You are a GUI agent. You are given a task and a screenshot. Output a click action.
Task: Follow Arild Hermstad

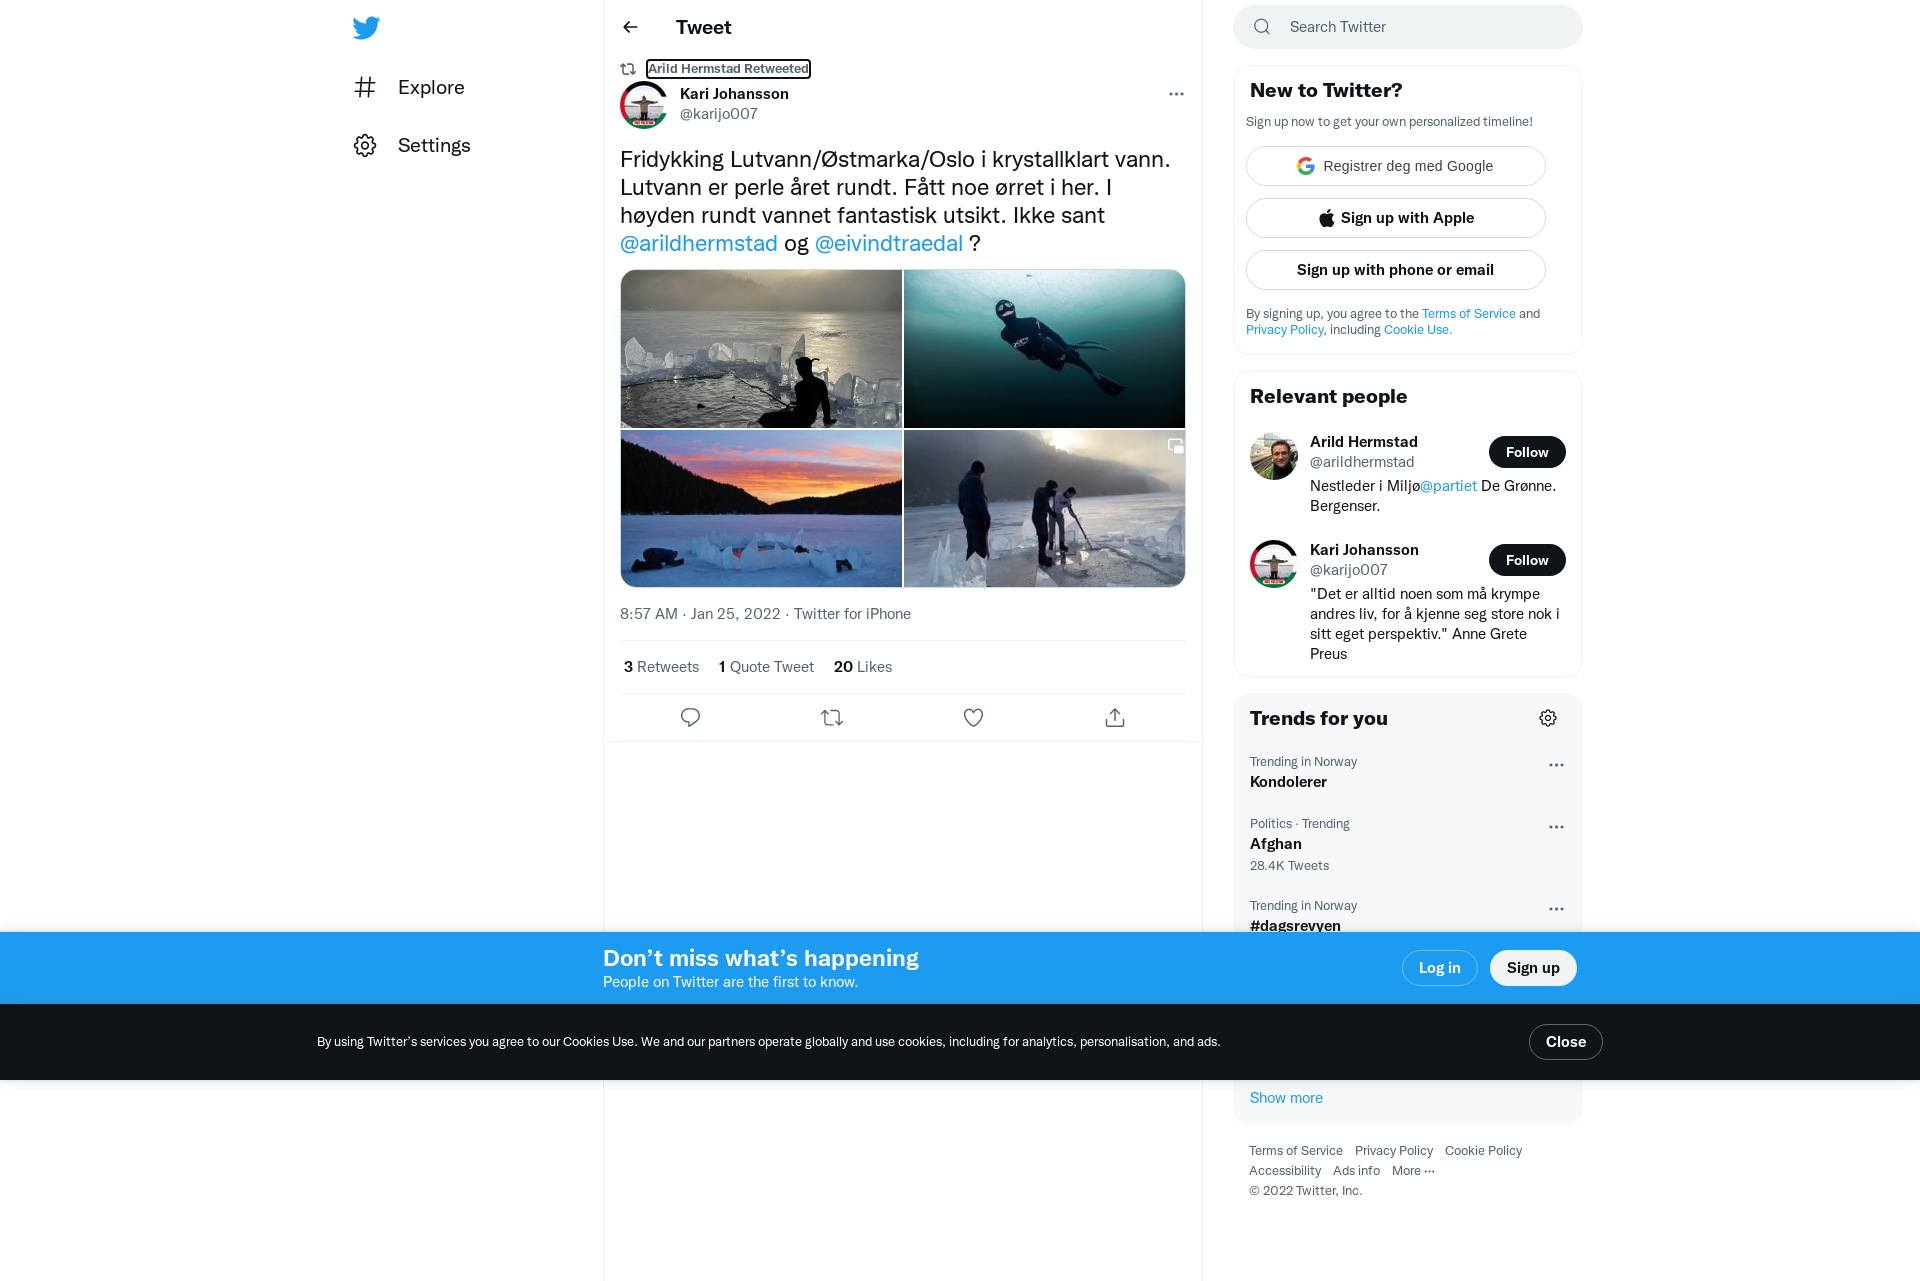(1527, 452)
